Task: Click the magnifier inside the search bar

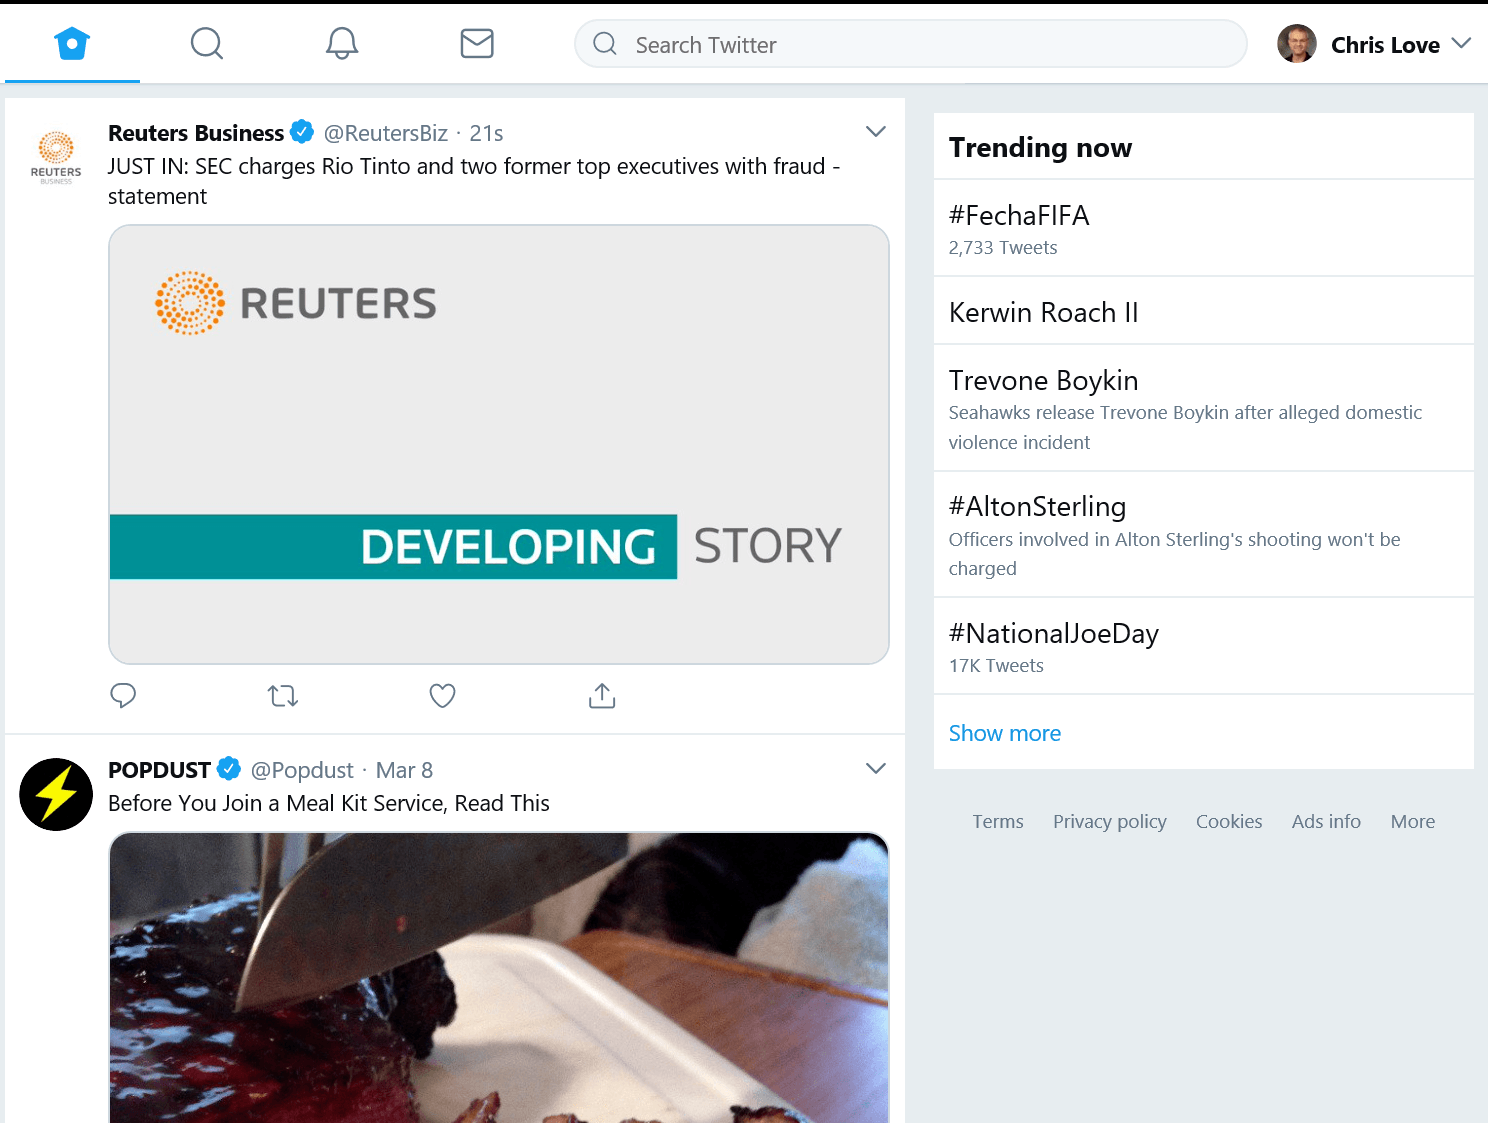Action: [605, 44]
